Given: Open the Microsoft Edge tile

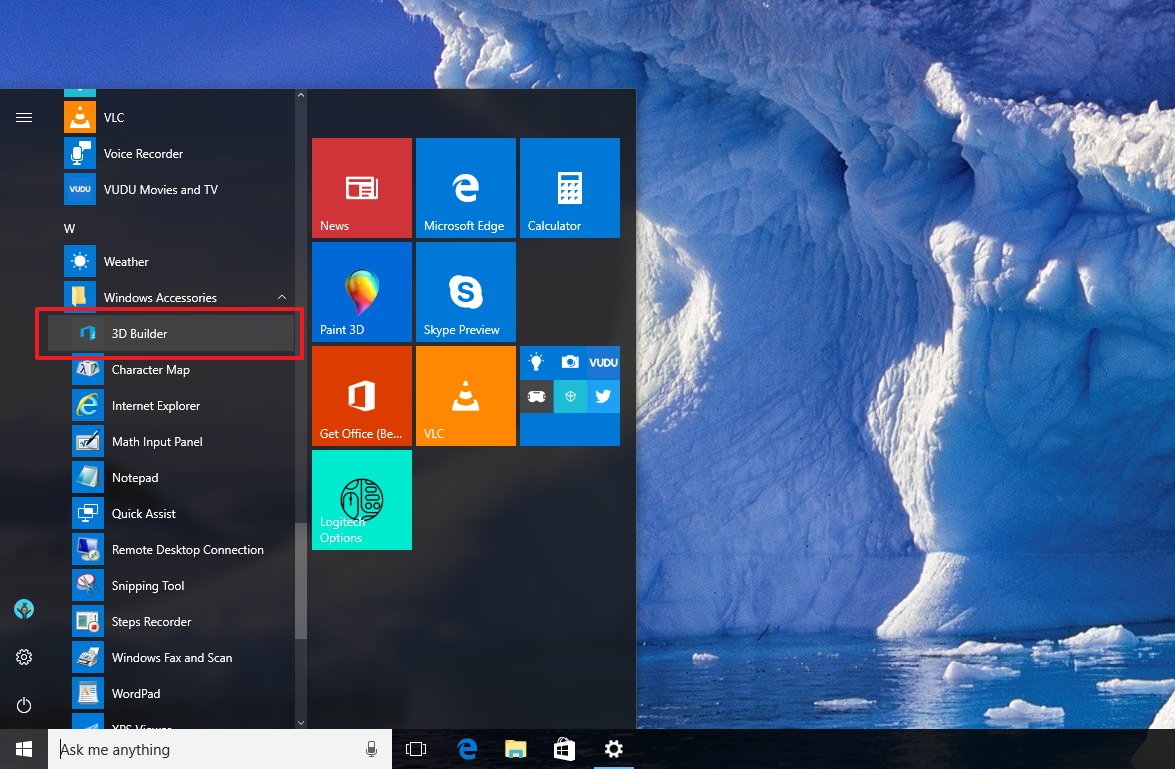Looking at the screenshot, I should point(466,188).
